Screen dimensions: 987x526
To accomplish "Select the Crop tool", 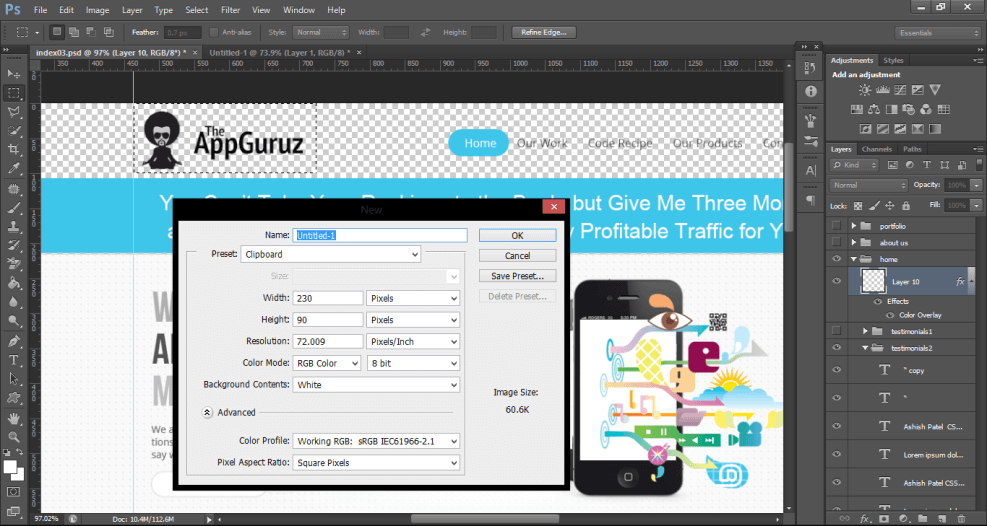I will click(x=13, y=149).
